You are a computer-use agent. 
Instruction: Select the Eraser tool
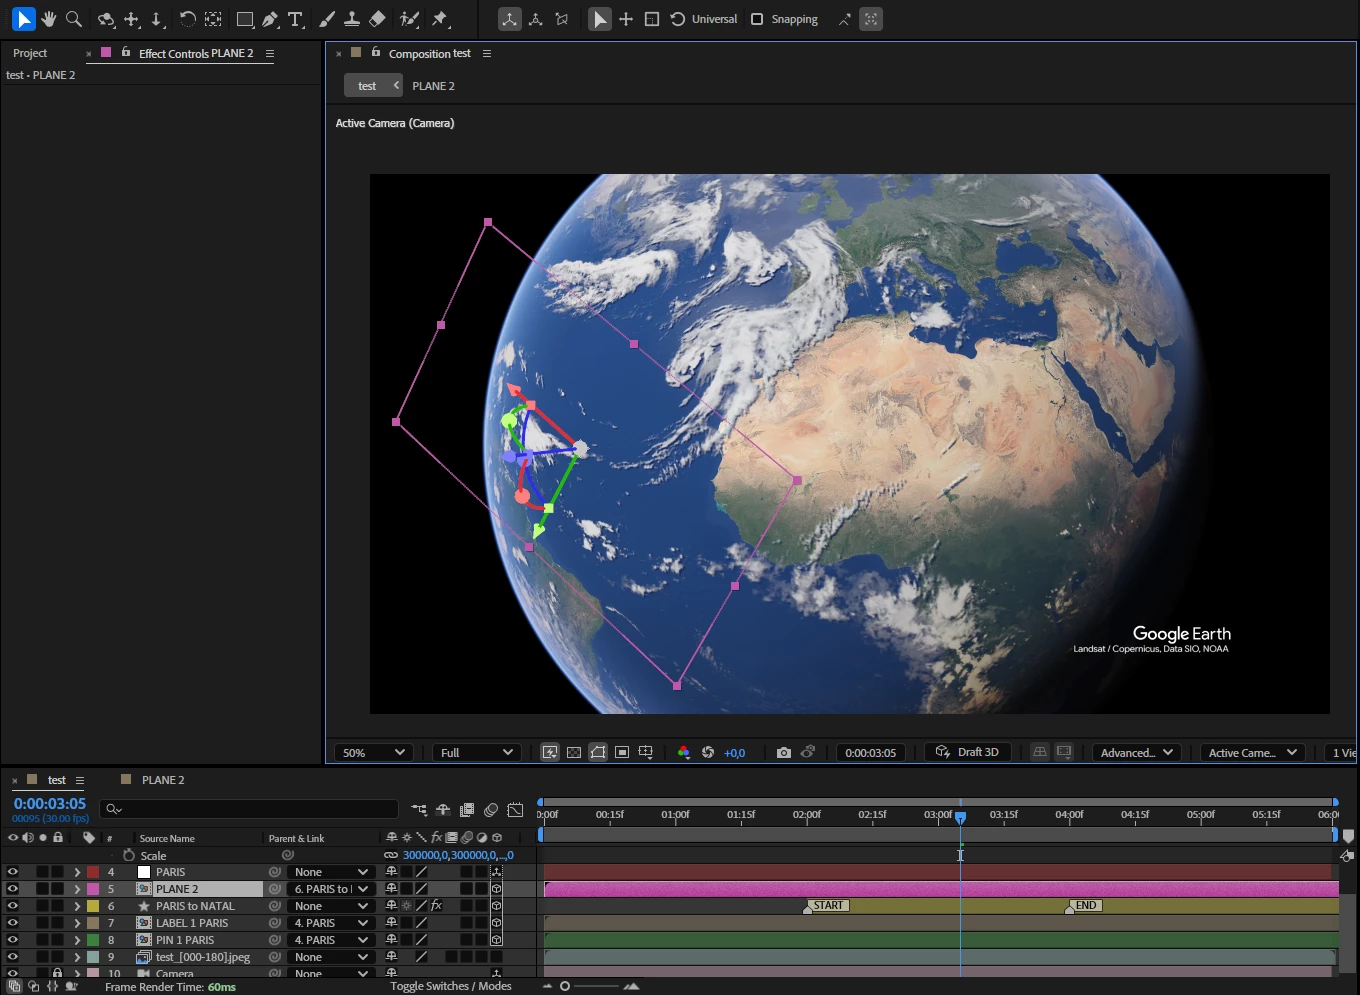[x=377, y=19]
